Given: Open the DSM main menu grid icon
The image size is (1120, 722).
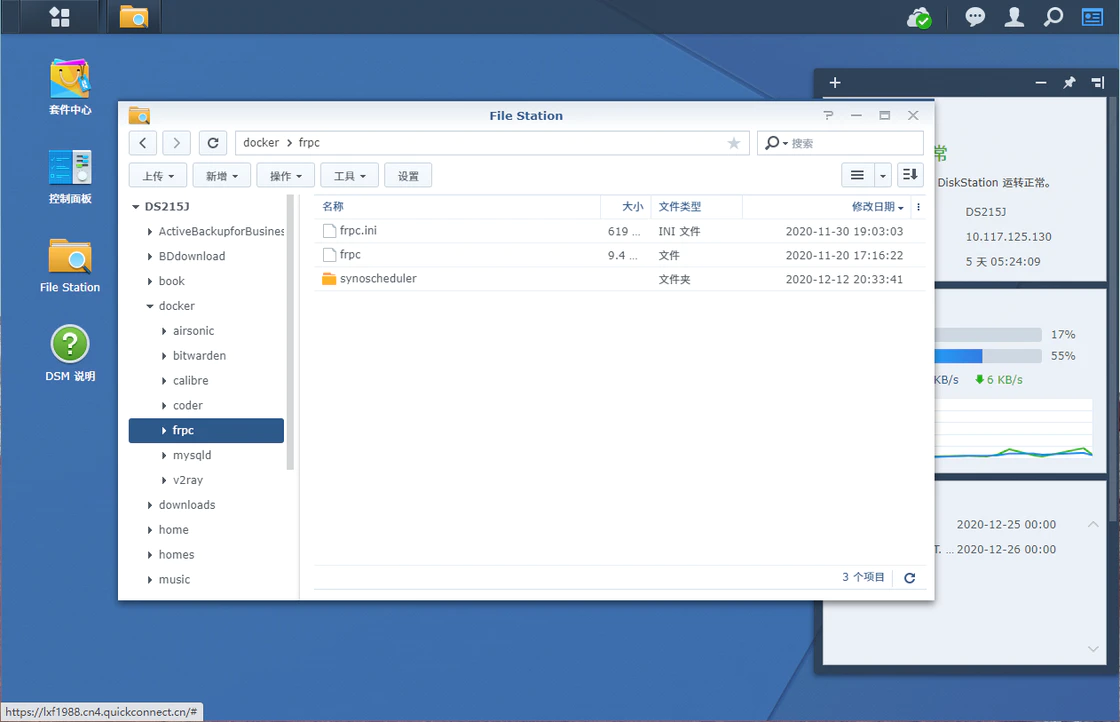Looking at the screenshot, I should point(60,17).
